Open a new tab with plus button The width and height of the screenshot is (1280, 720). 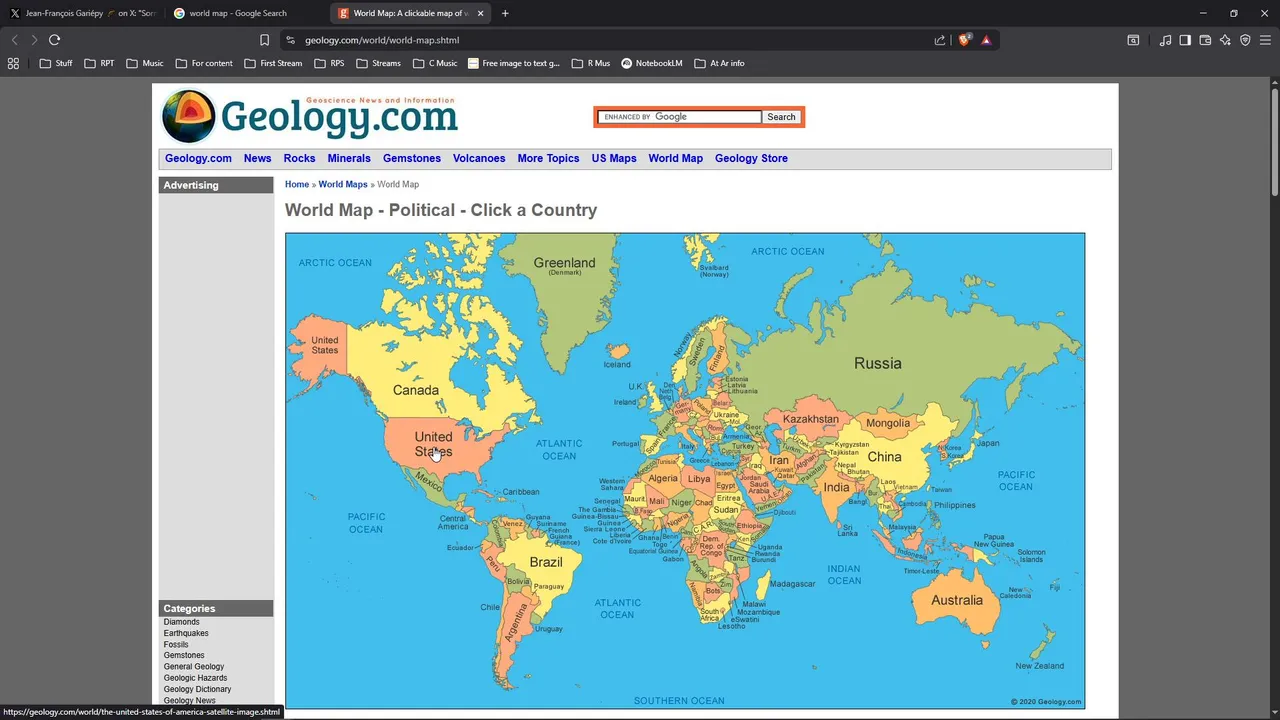[x=505, y=13]
